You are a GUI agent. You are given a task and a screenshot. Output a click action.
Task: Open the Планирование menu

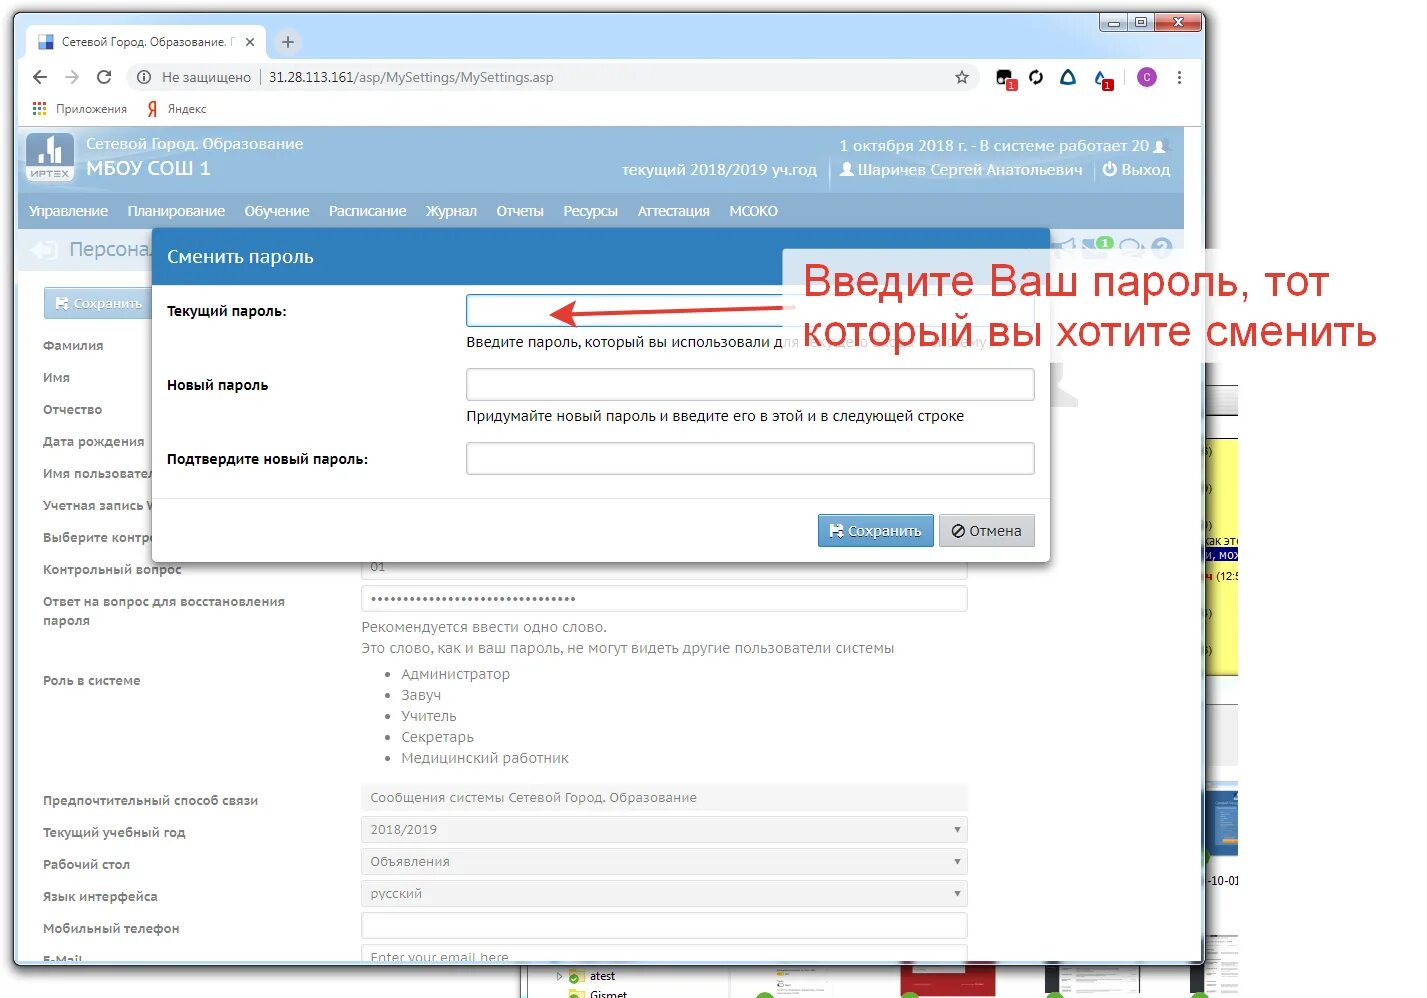(x=176, y=211)
